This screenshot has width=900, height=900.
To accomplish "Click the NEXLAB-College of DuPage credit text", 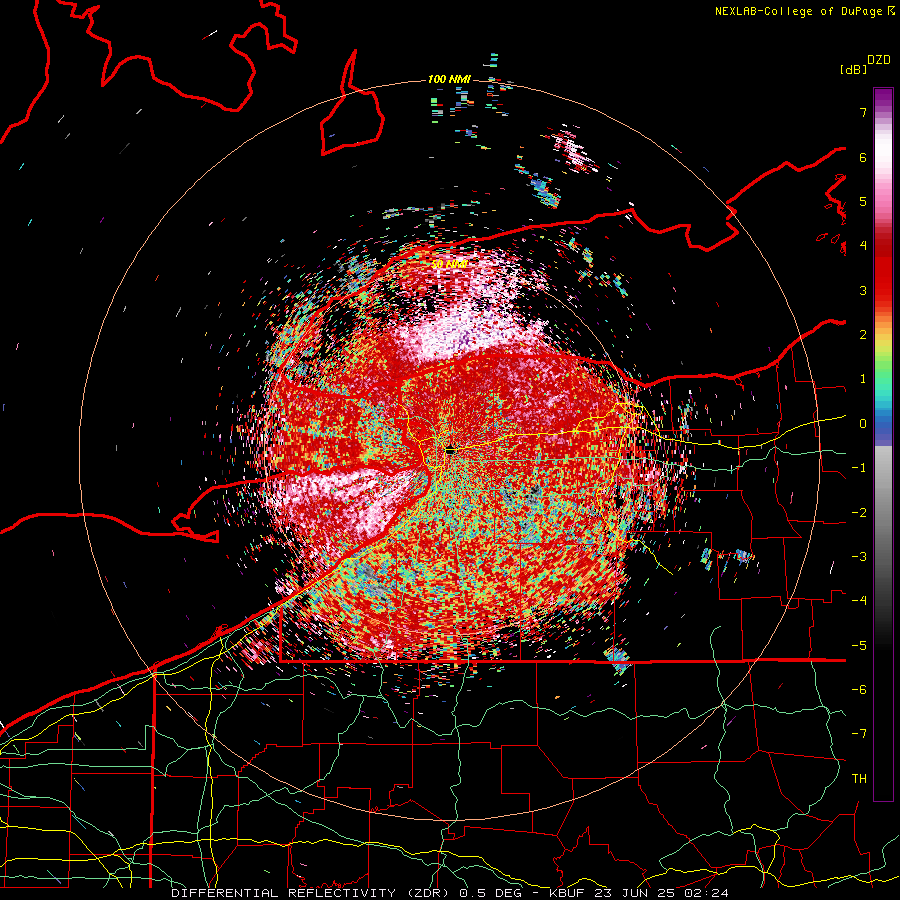I will click(x=799, y=11).
